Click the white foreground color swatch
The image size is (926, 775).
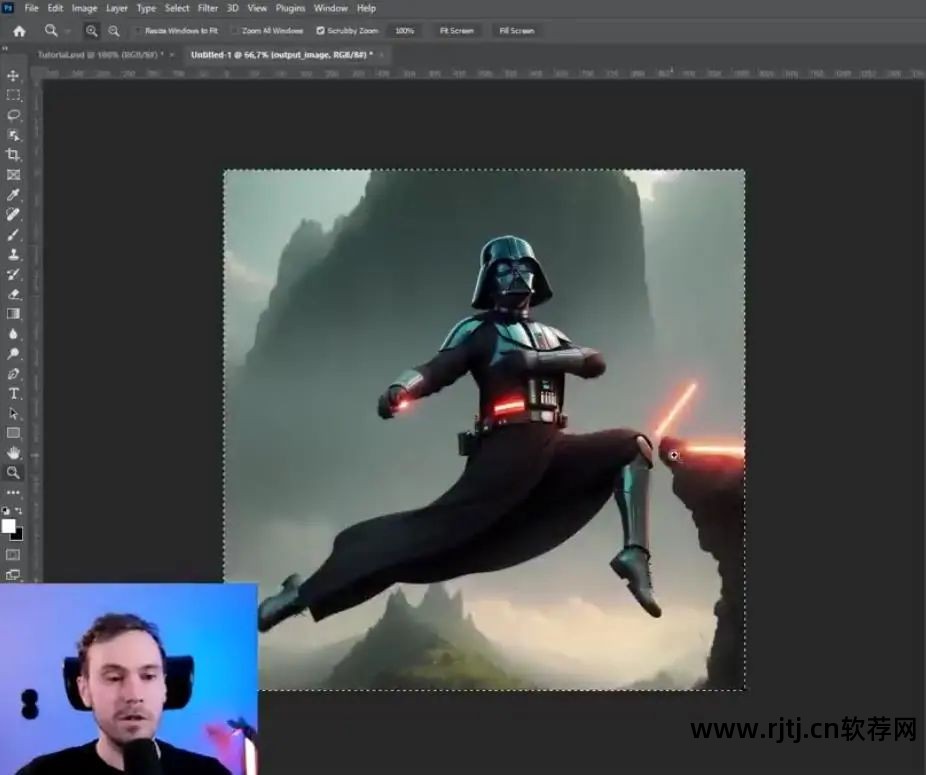pos(9,526)
